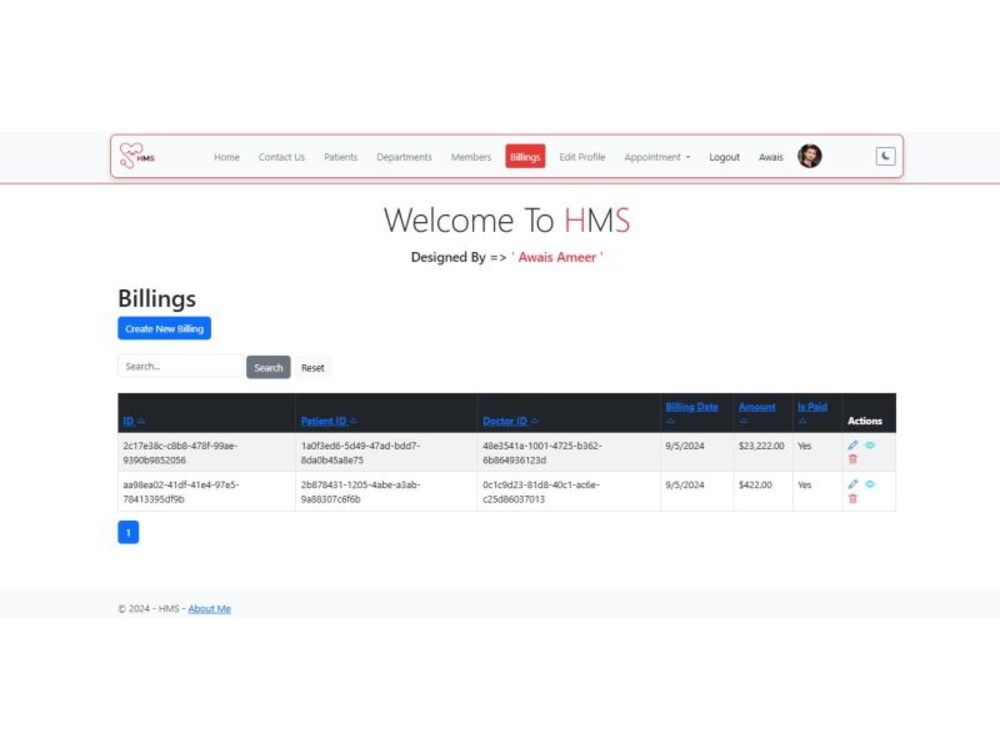Select doctor ID starting with 48e3541a
Screen dimensions: 1000x750
(x=542, y=453)
